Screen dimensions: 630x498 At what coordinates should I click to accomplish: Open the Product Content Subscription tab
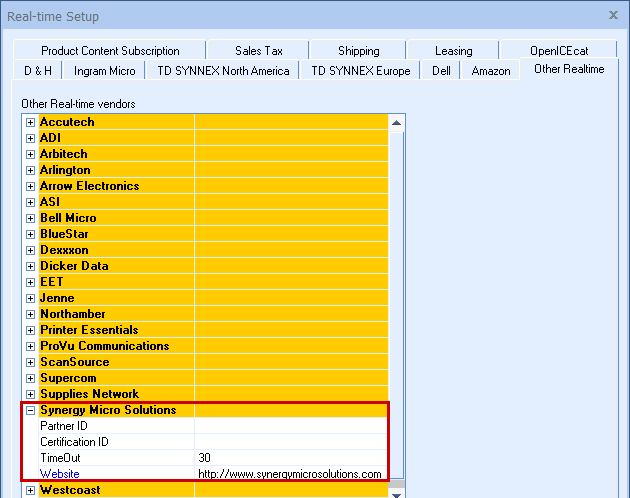110,51
